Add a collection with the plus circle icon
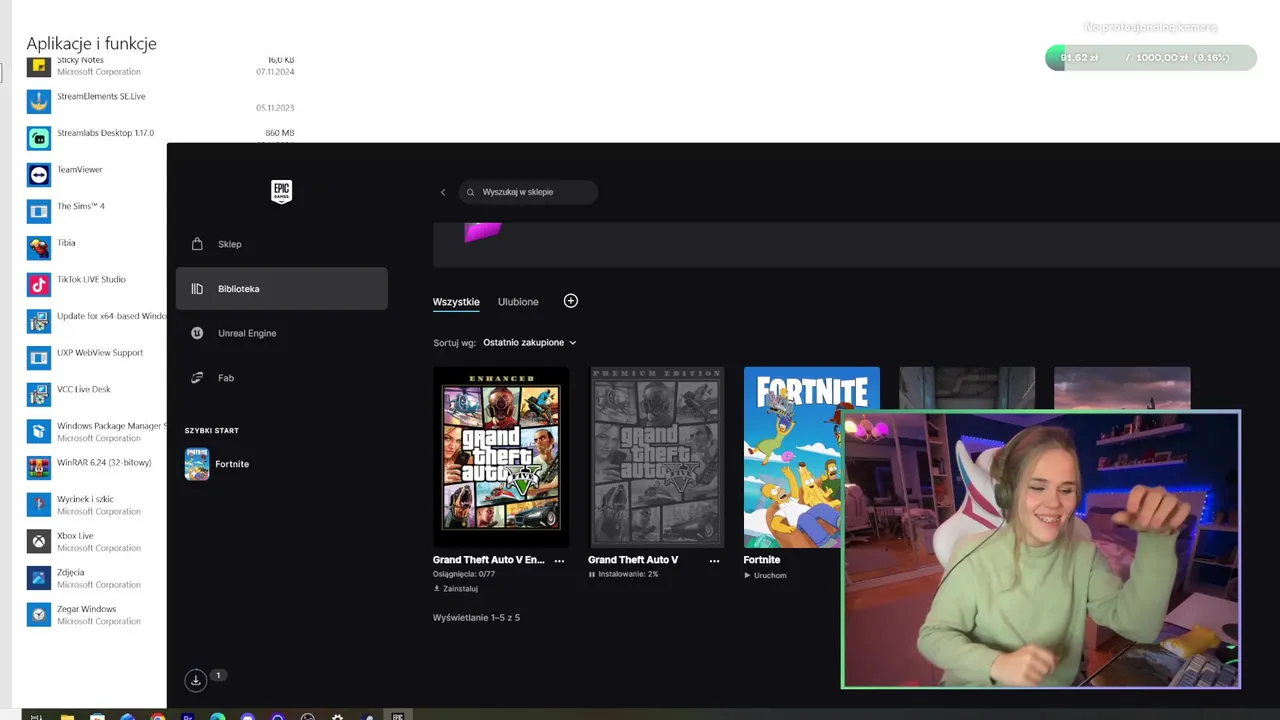Viewport: 1280px width, 720px height. pos(571,301)
